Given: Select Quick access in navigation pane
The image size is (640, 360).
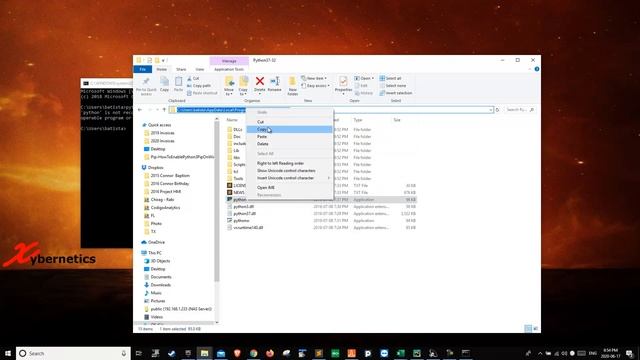Looking at the screenshot, I should point(159,125).
